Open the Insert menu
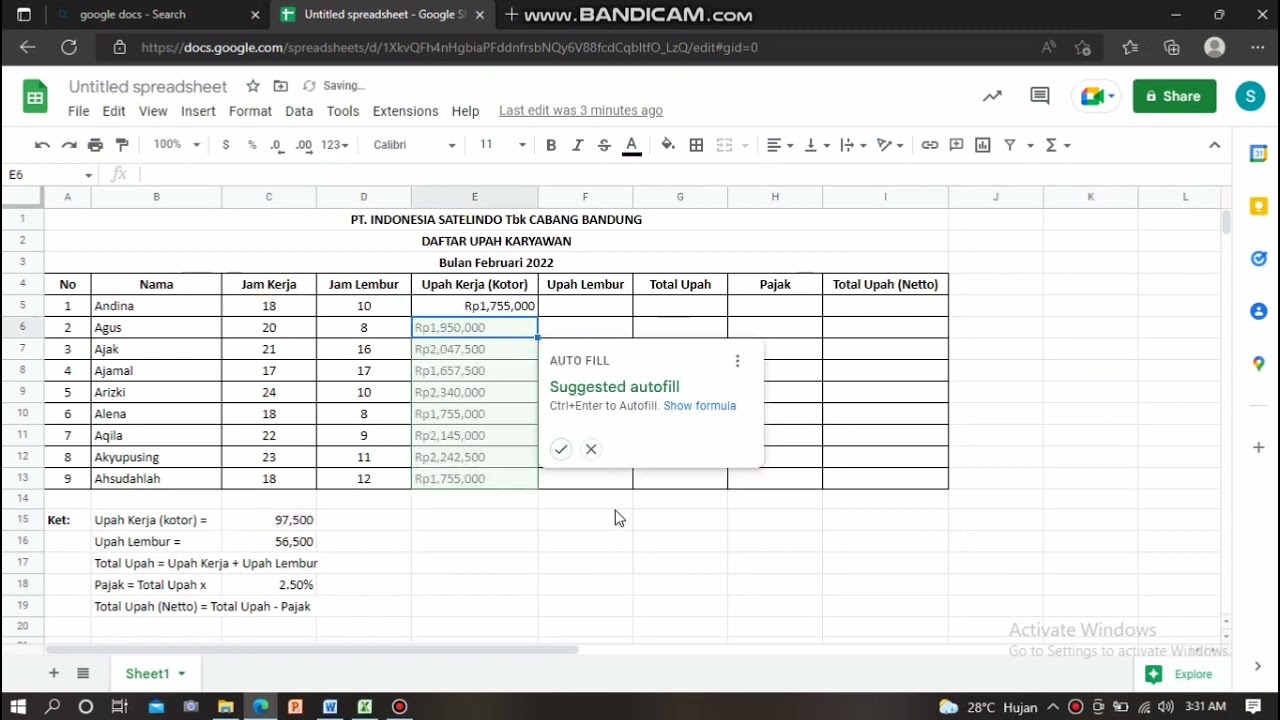The image size is (1280, 720). [x=198, y=111]
